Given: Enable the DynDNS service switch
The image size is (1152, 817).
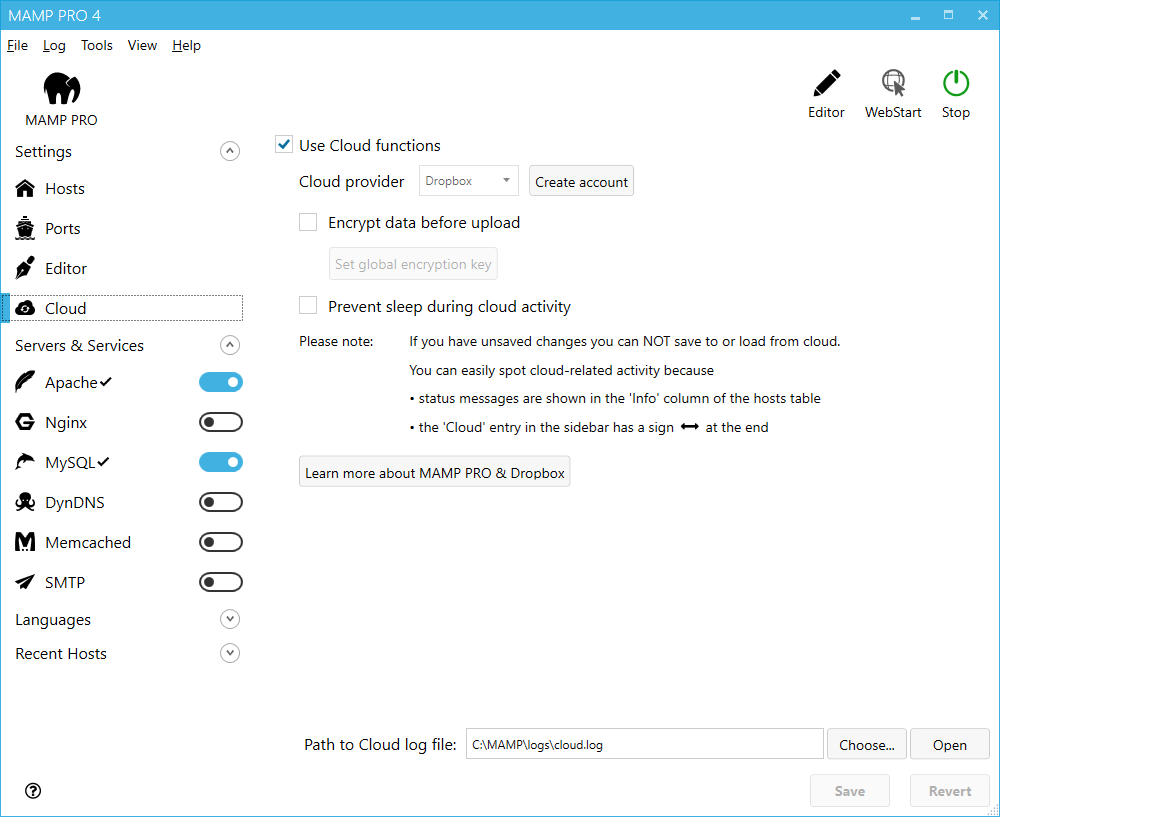Looking at the screenshot, I should point(220,503).
